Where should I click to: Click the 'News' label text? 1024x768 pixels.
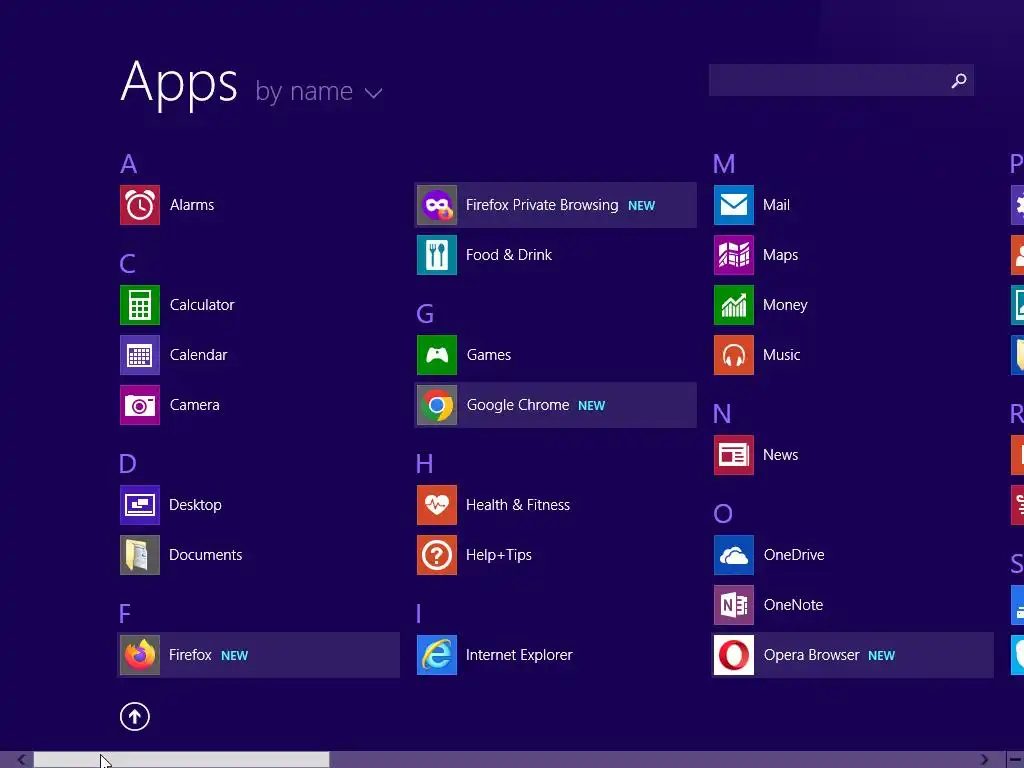780,455
